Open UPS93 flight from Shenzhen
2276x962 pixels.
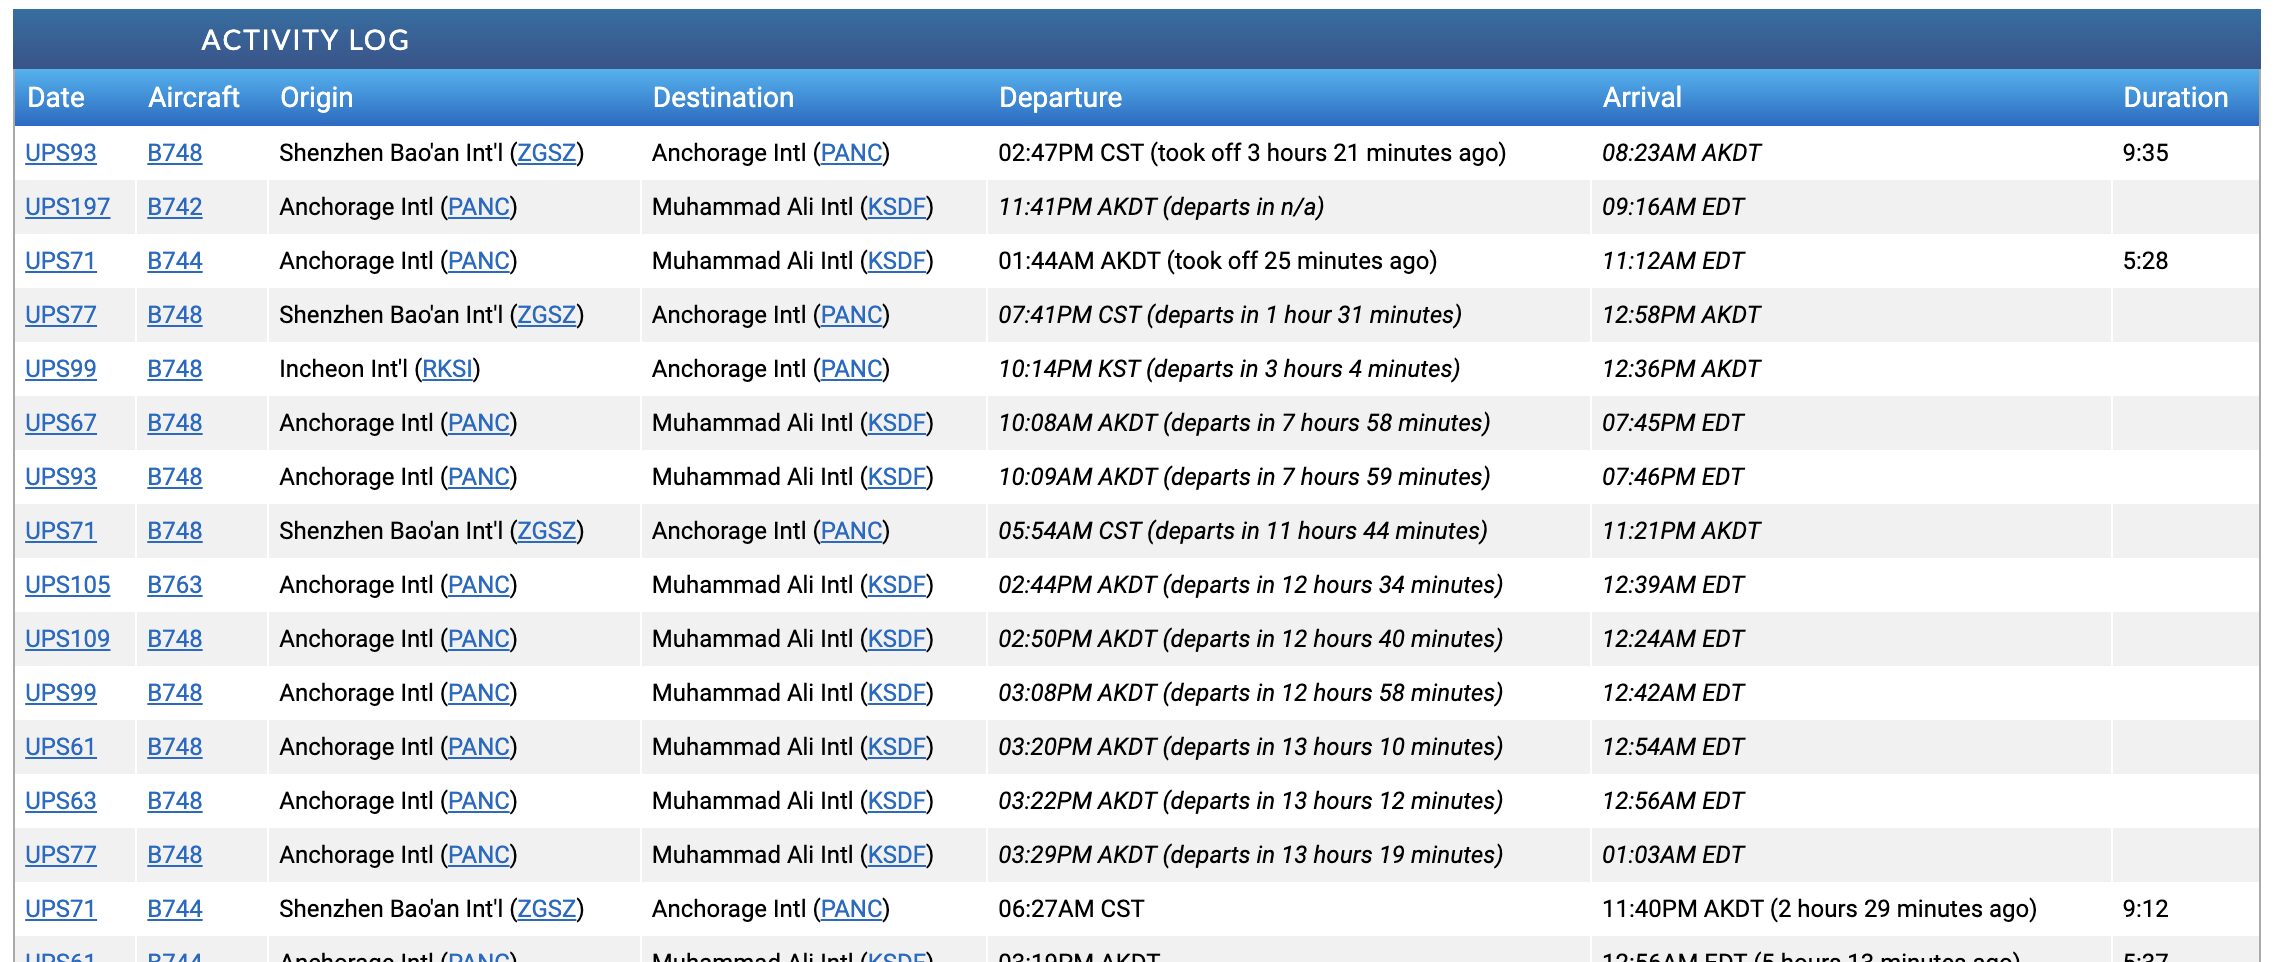pyautogui.click(x=60, y=153)
